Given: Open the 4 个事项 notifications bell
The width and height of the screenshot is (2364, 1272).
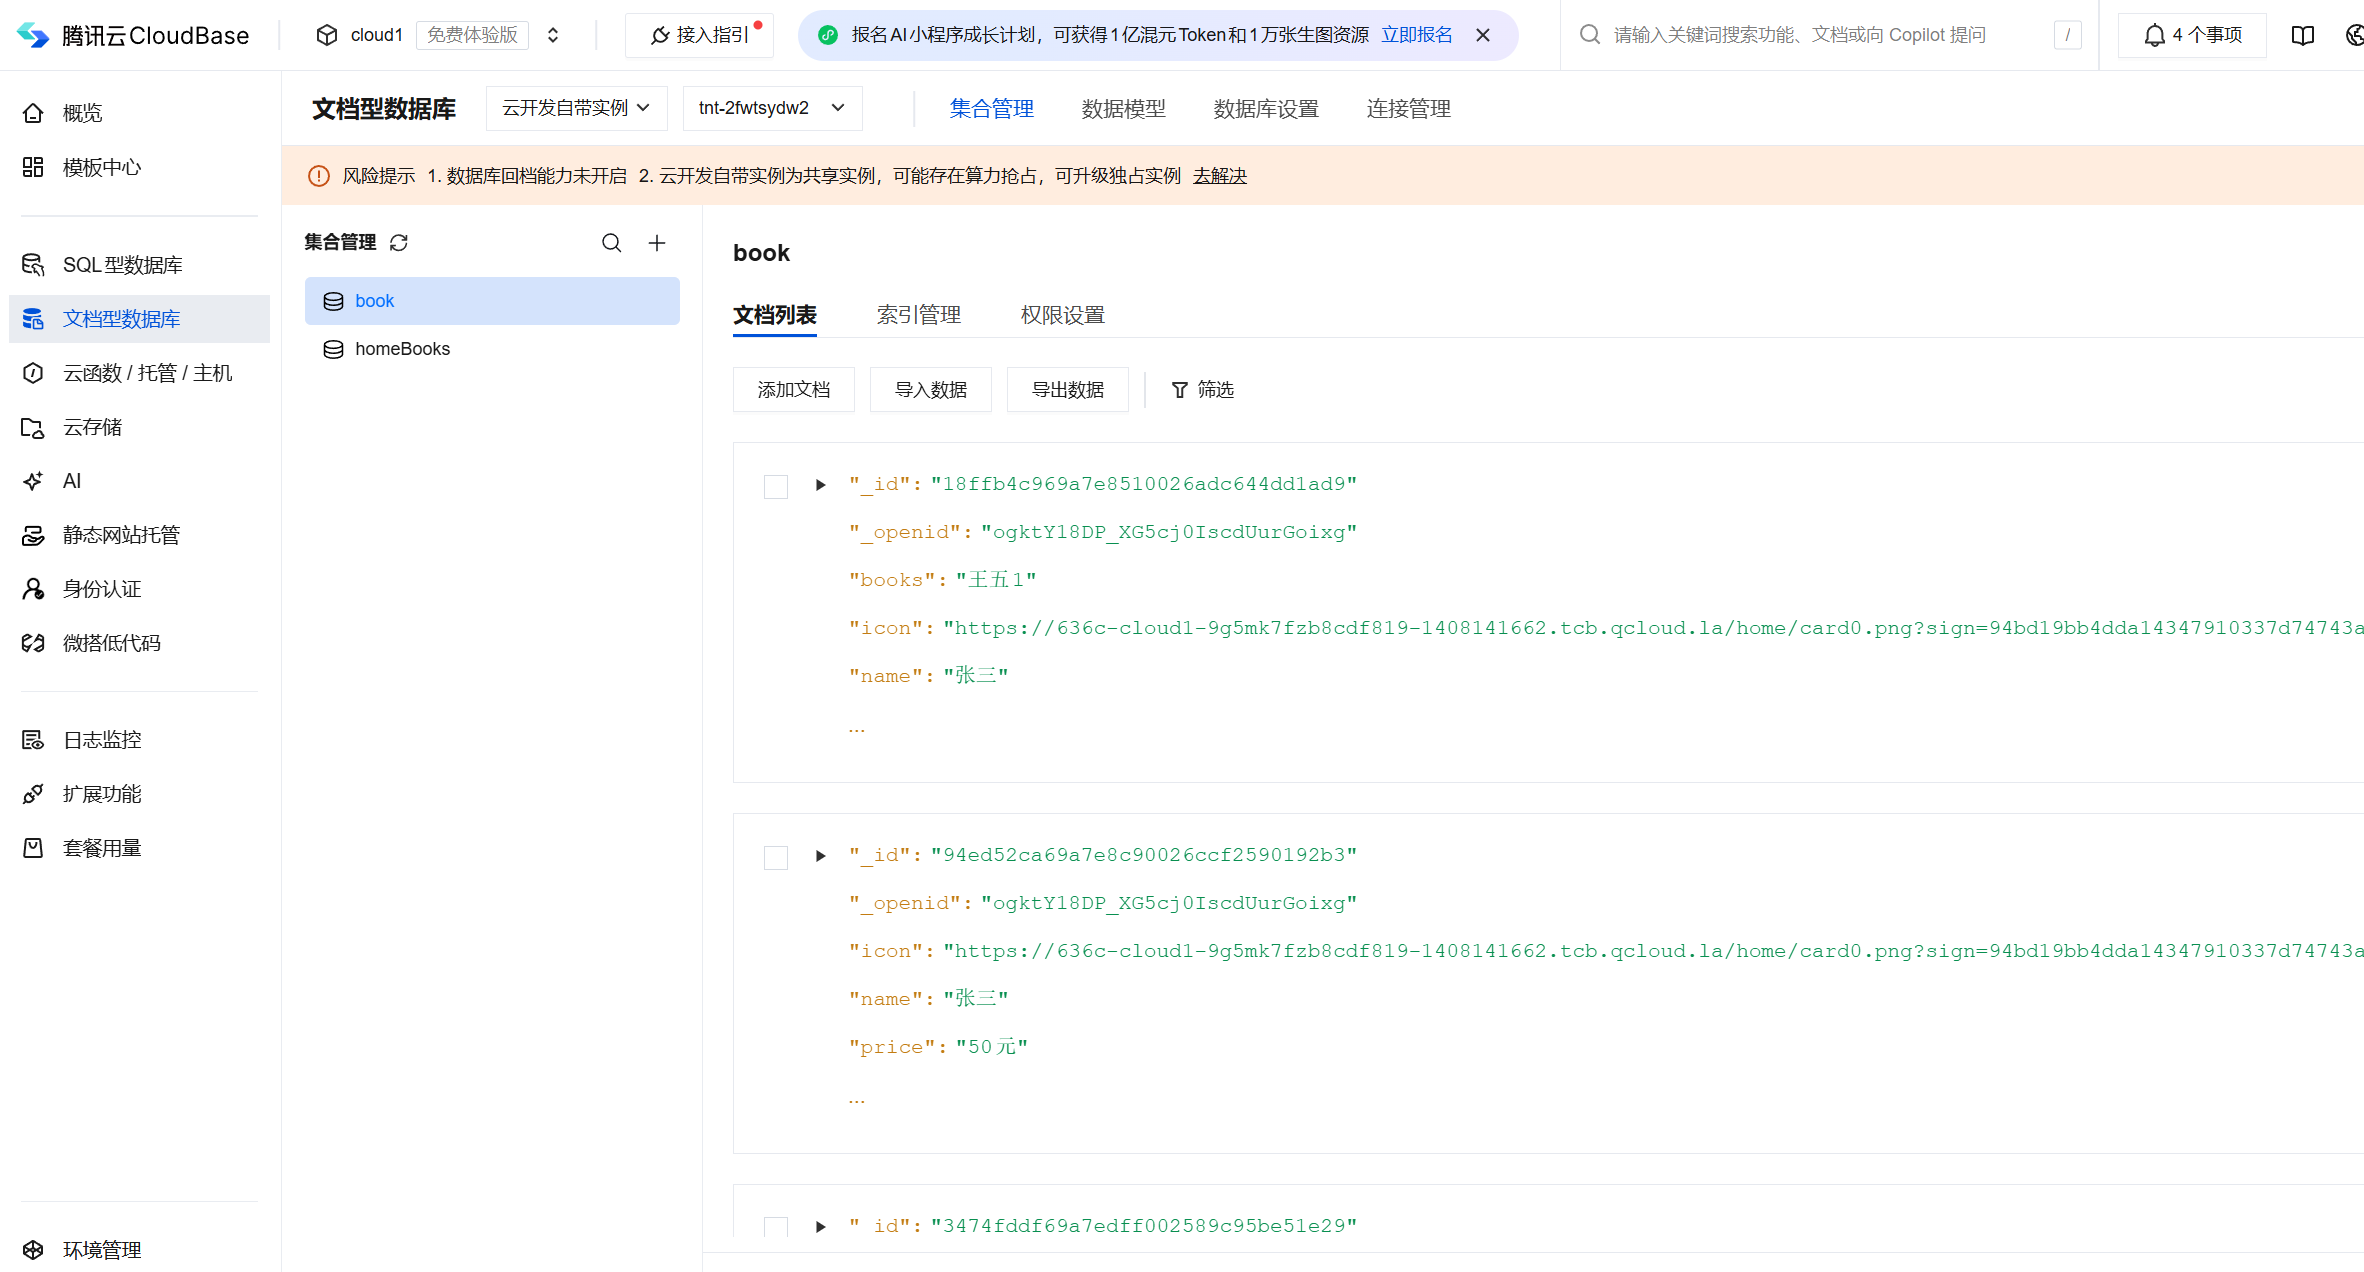Looking at the screenshot, I should click(2191, 35).
